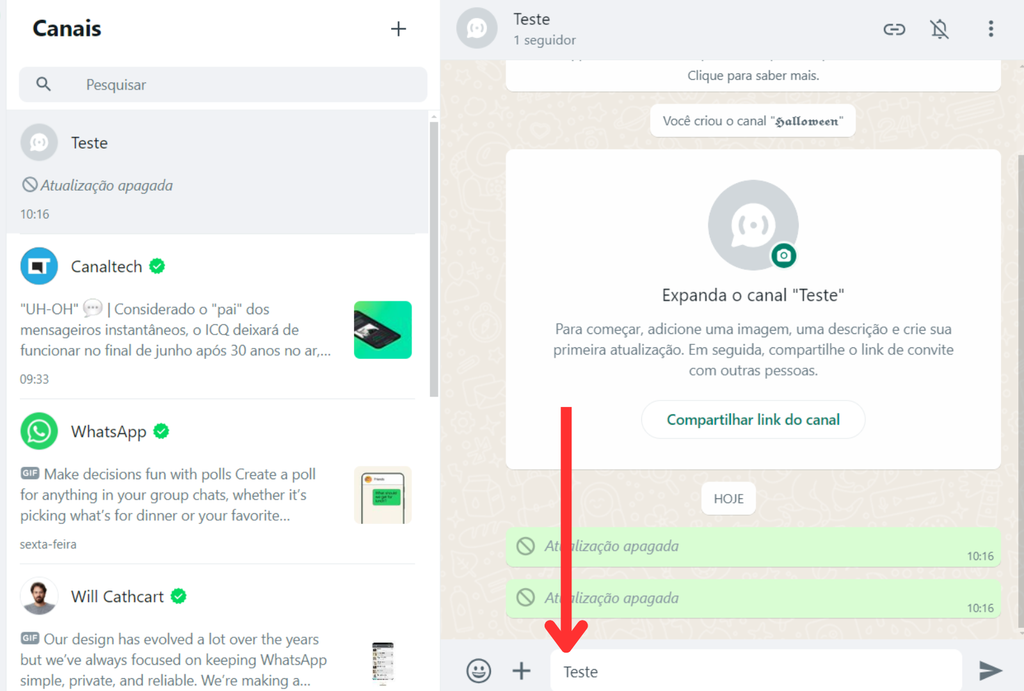Click Canaltech verified badge
Screen dimensions: 1024x691
157,266
